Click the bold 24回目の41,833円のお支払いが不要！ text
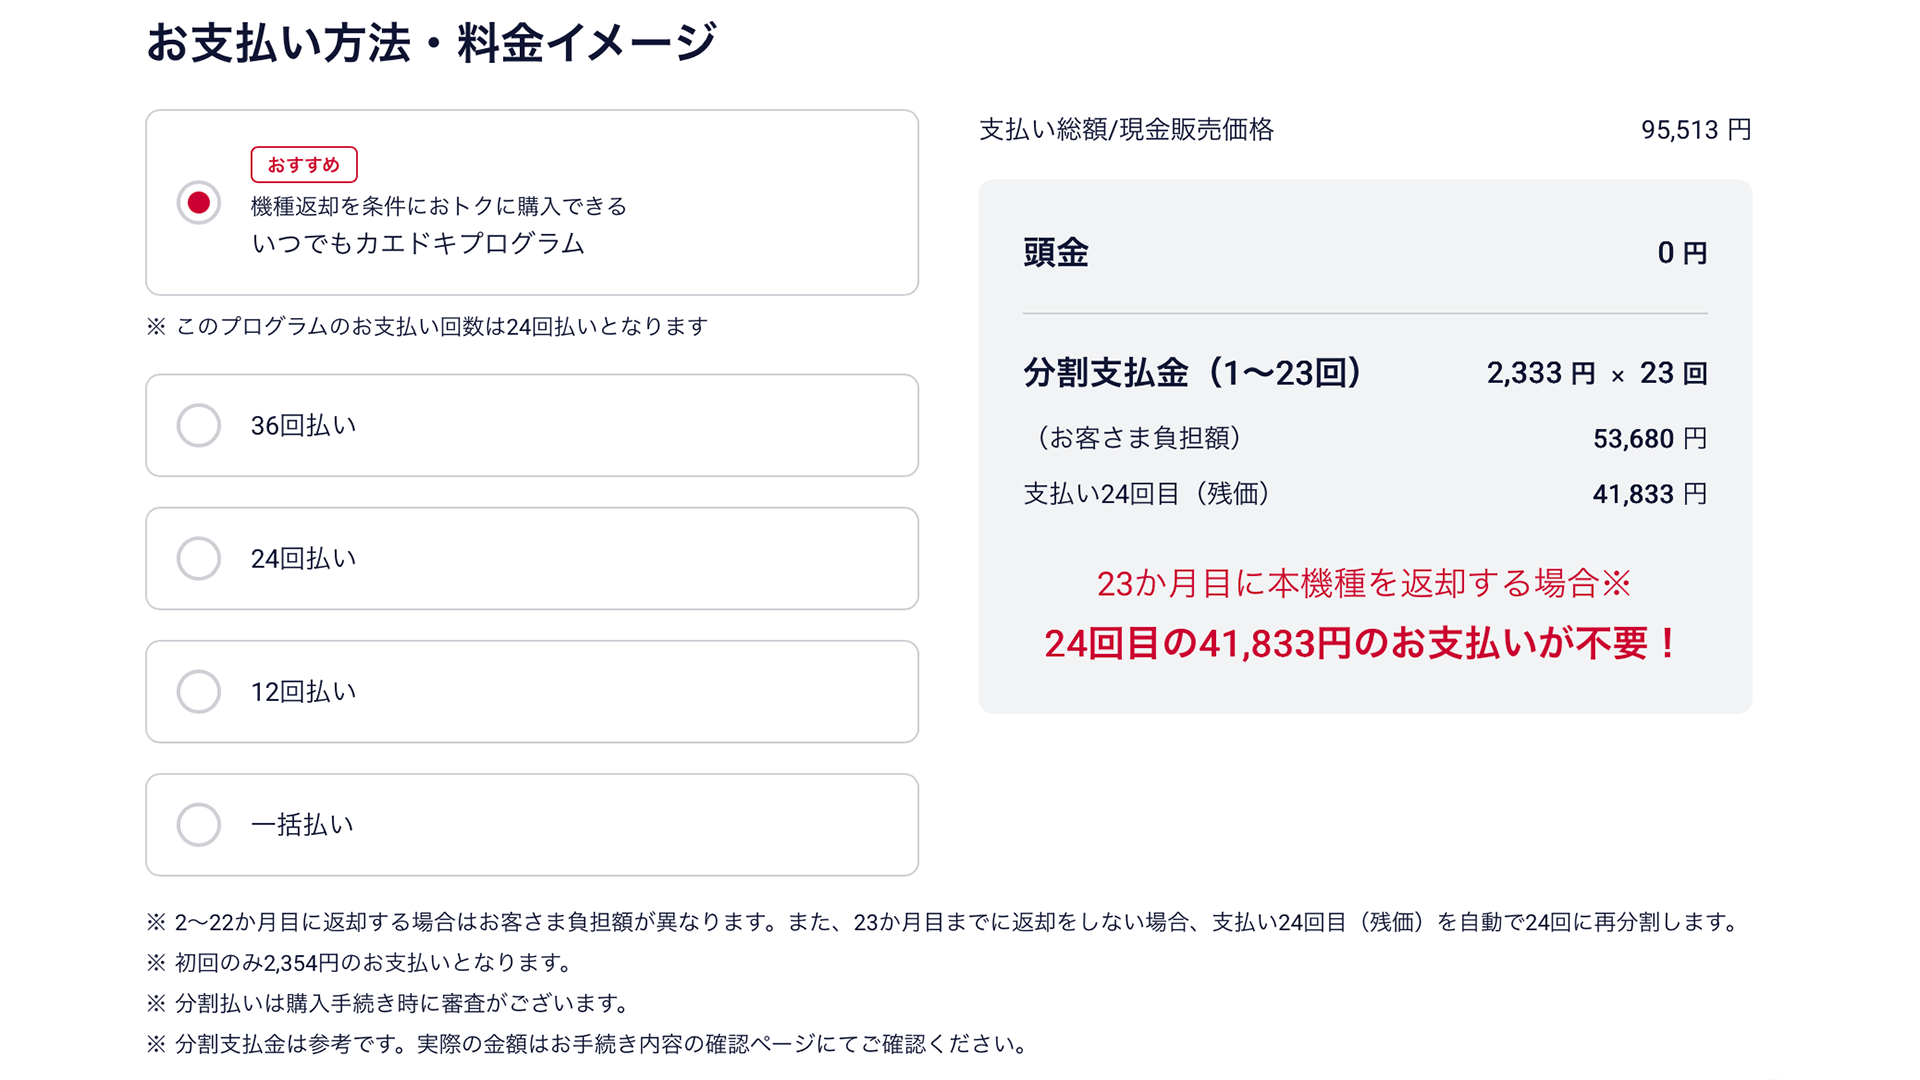The width and height of the screenshot is (1920, 1080). (x=1363, y=643)
